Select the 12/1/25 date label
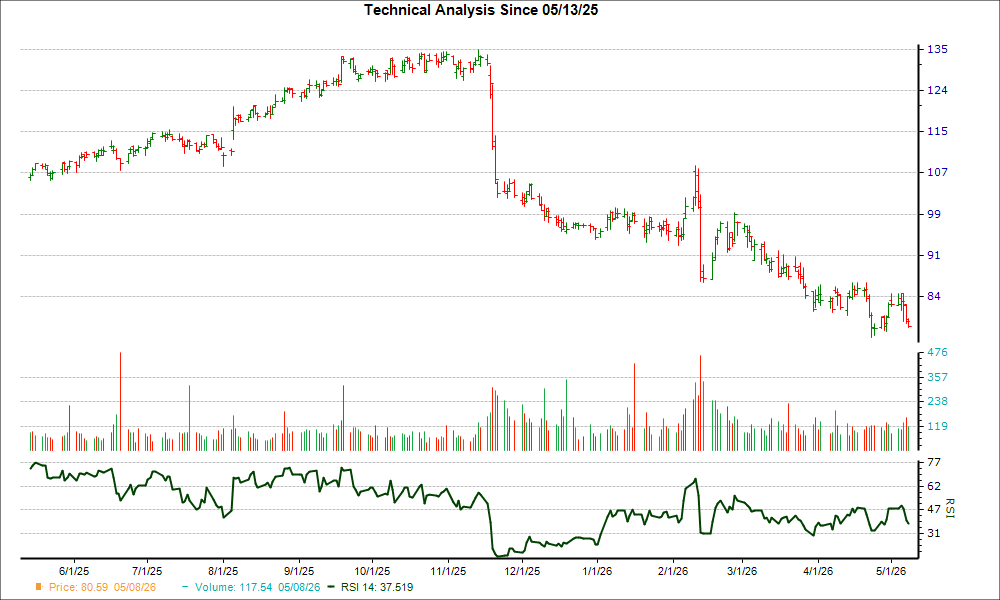Viewport: 1000px width, 600px height. (x=522, y=571)
